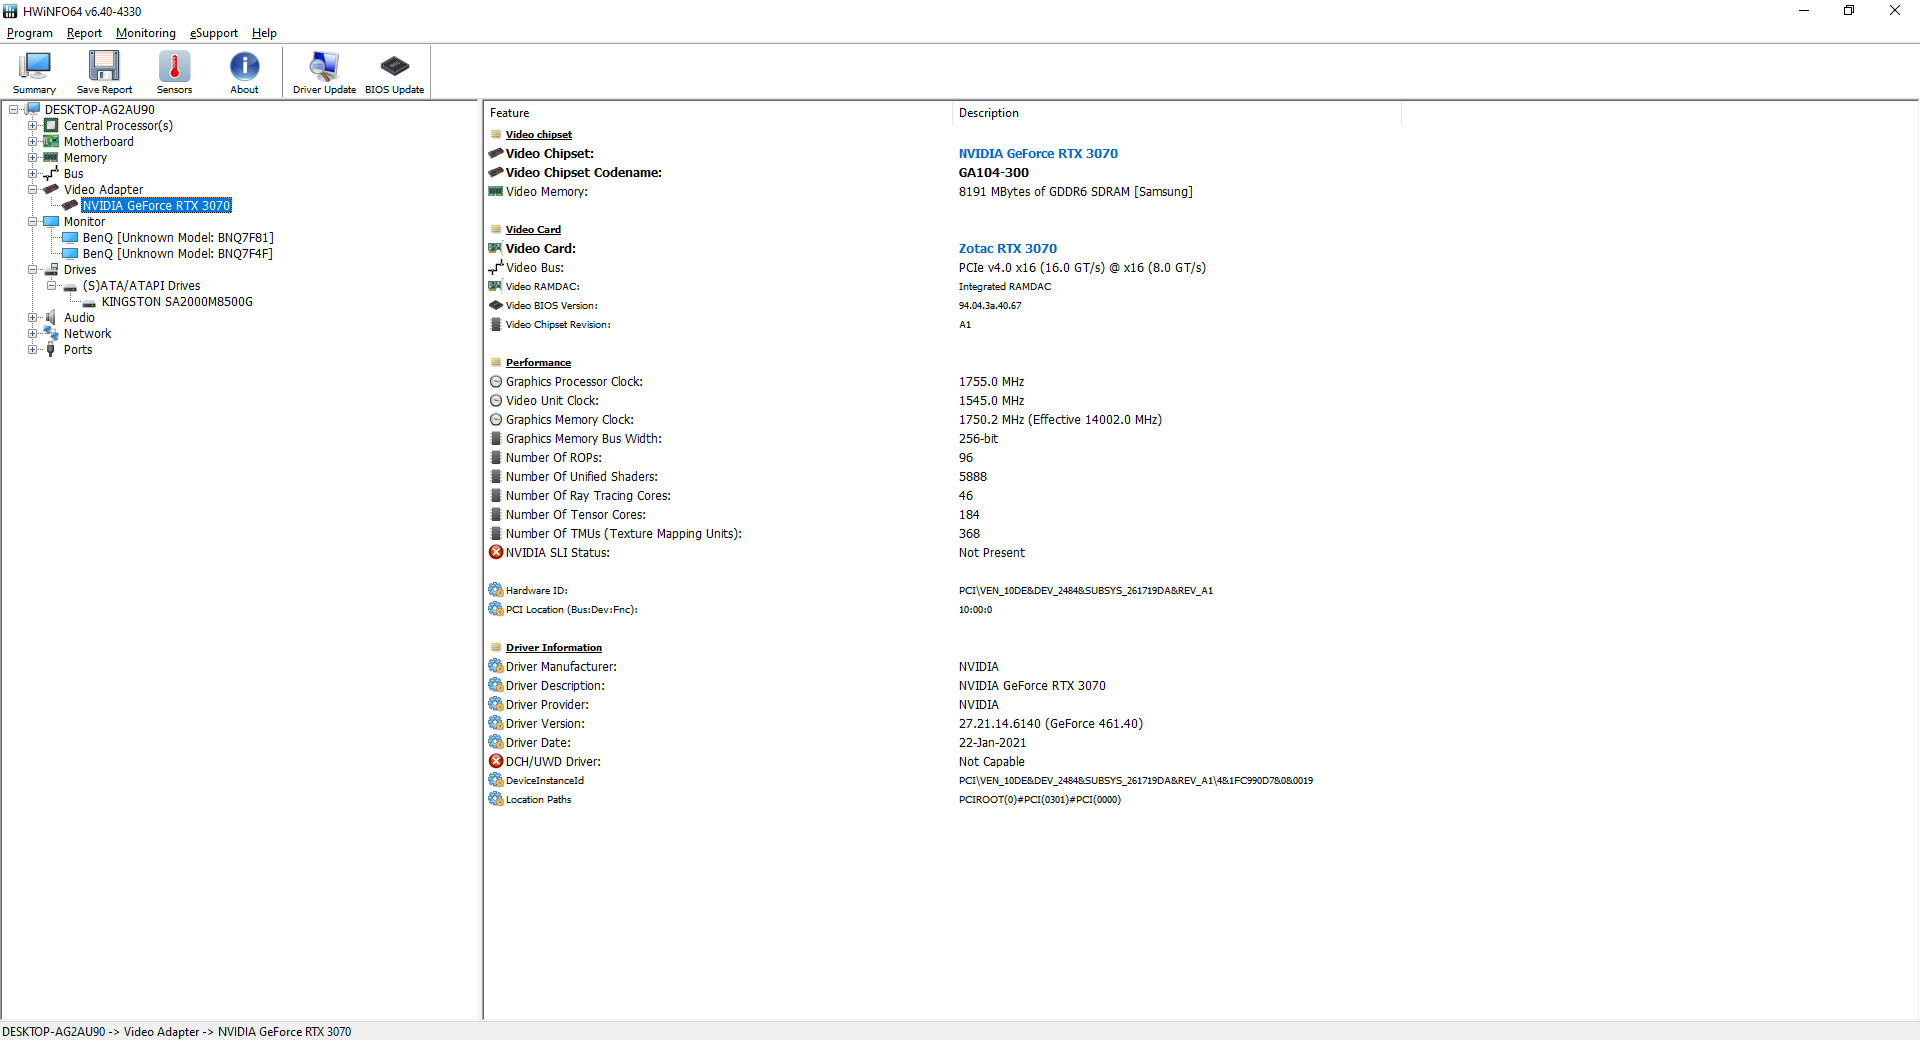Select NVIDIA GeForce RTX 3070 tree item
The image size is (1920, 1040).
pos(156,205)
